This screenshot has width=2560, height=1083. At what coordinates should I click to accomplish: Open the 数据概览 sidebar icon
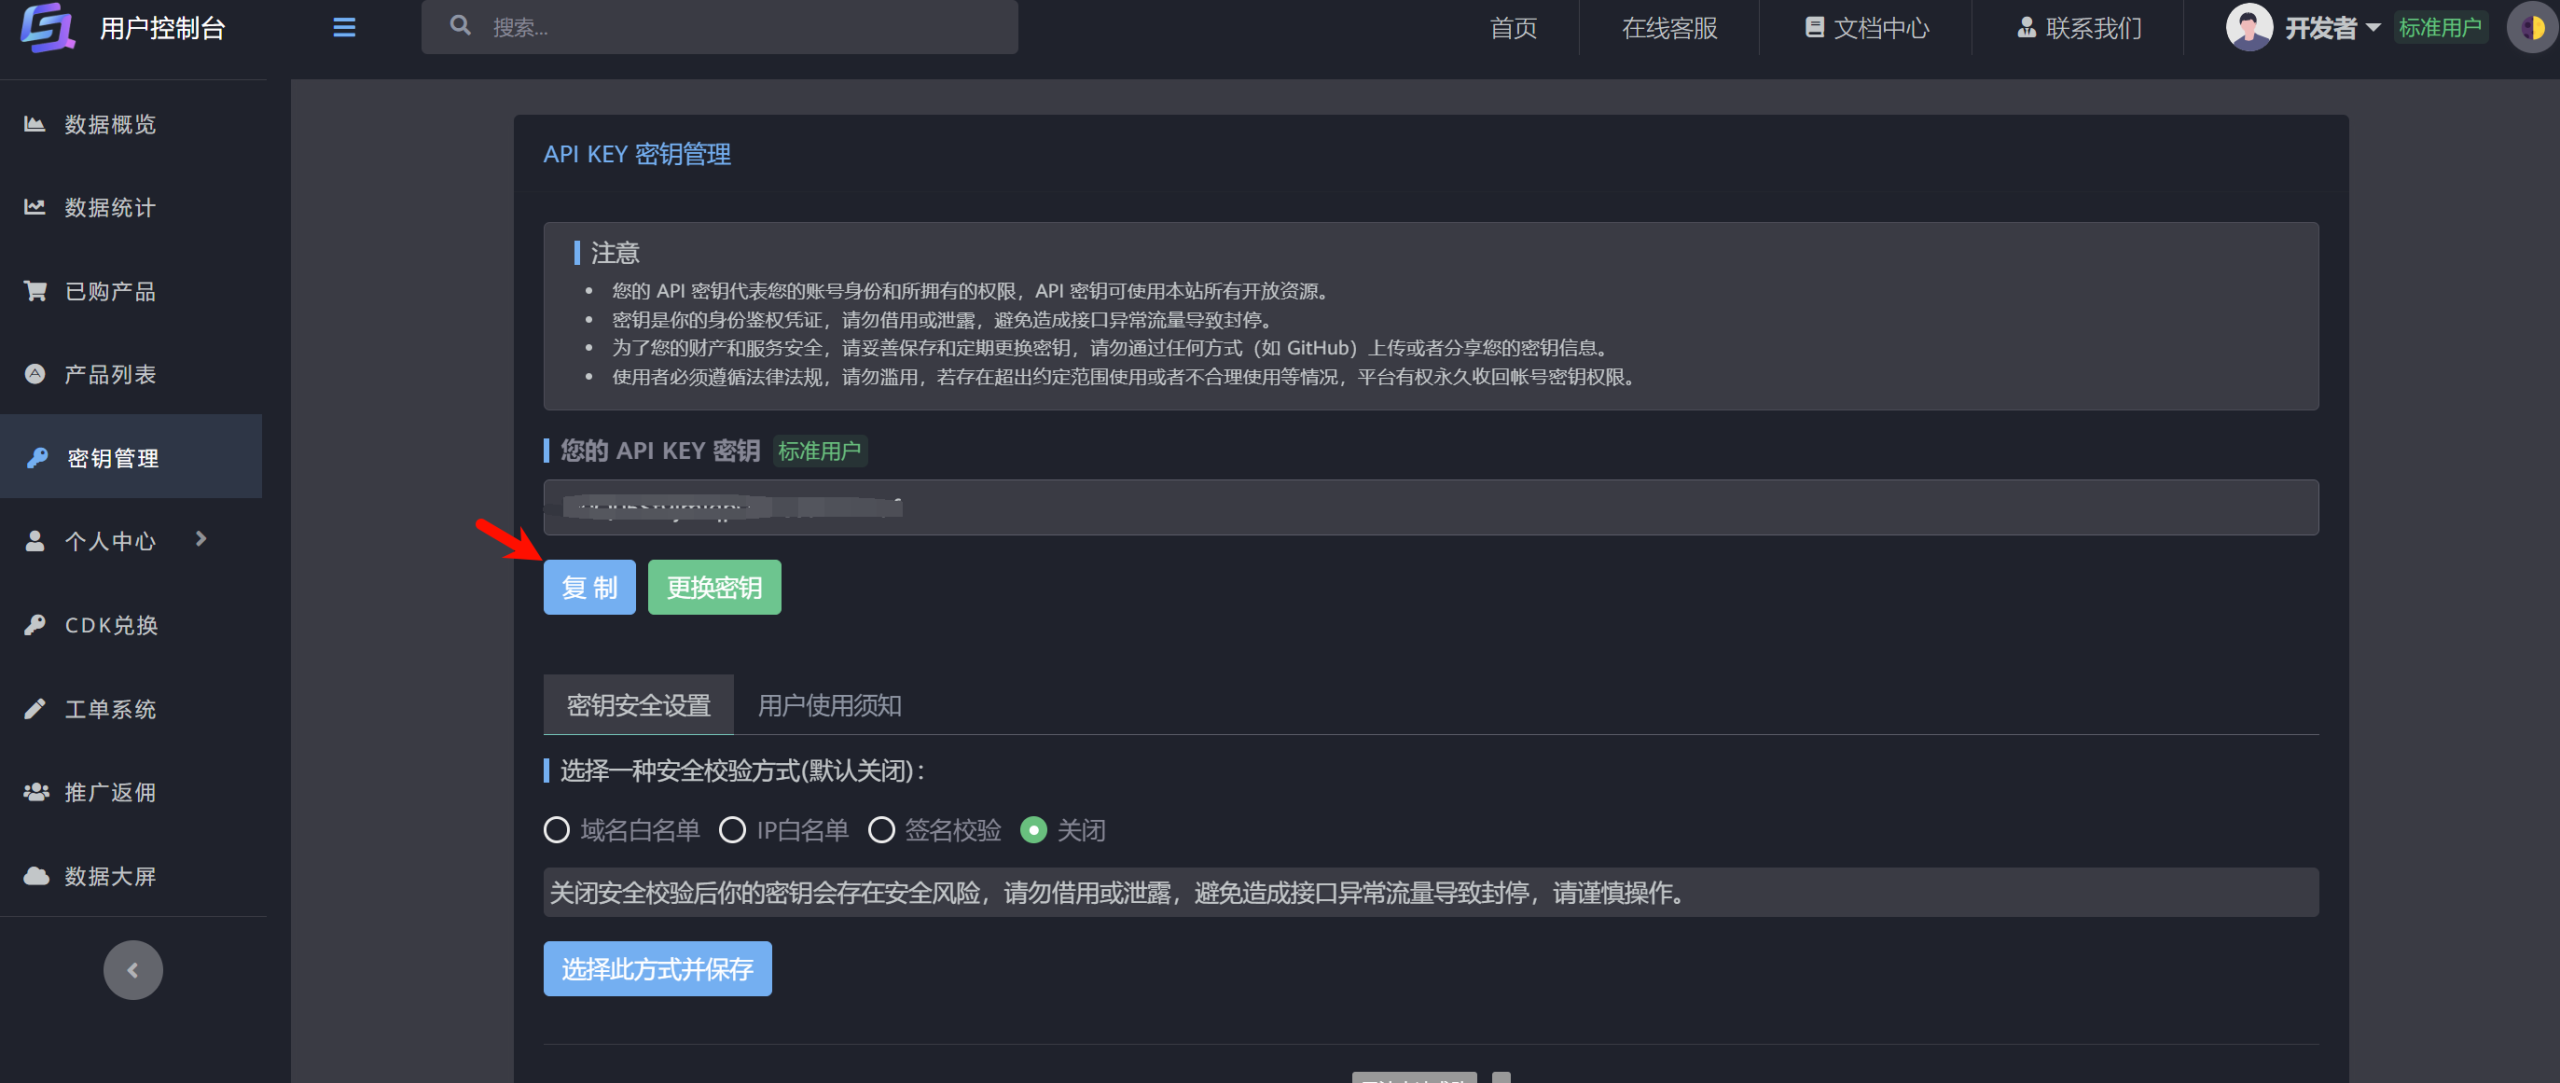click(35, 124)
